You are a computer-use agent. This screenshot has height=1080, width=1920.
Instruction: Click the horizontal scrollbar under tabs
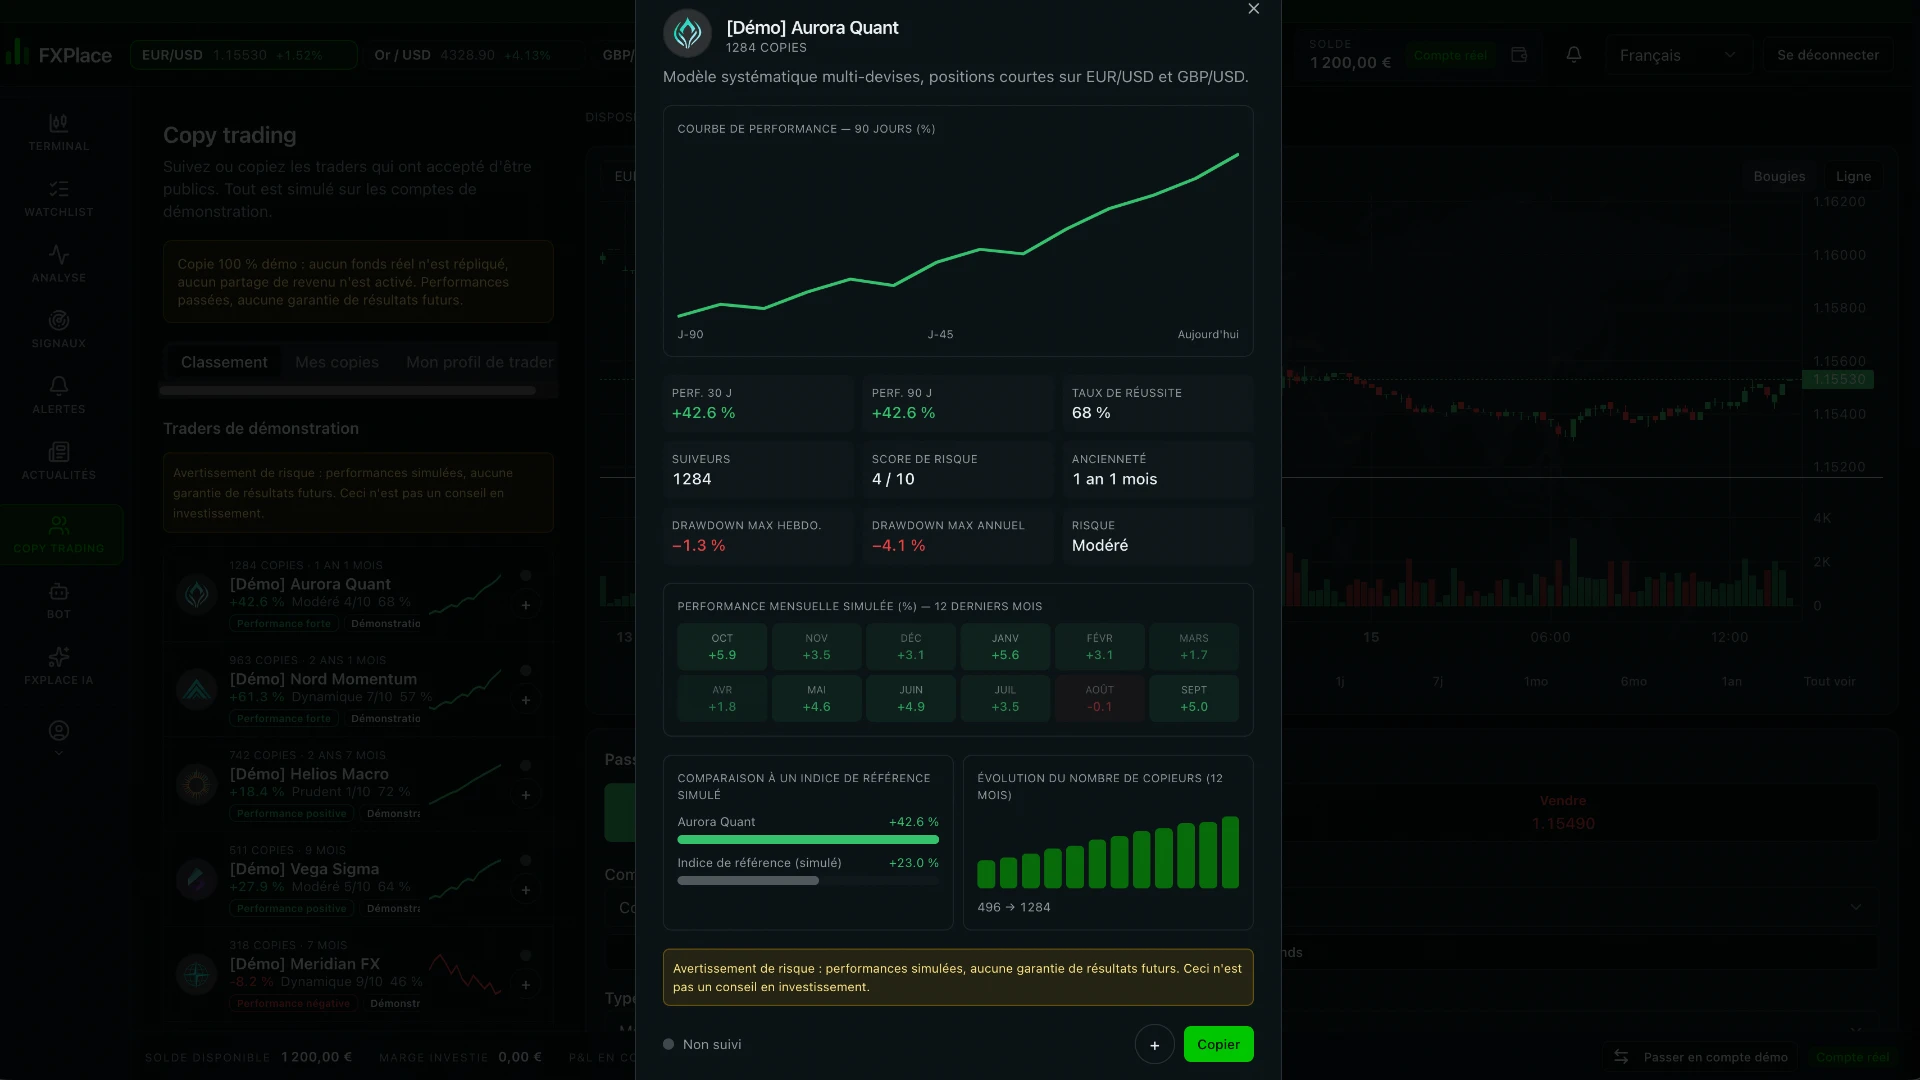pos(348,391)
